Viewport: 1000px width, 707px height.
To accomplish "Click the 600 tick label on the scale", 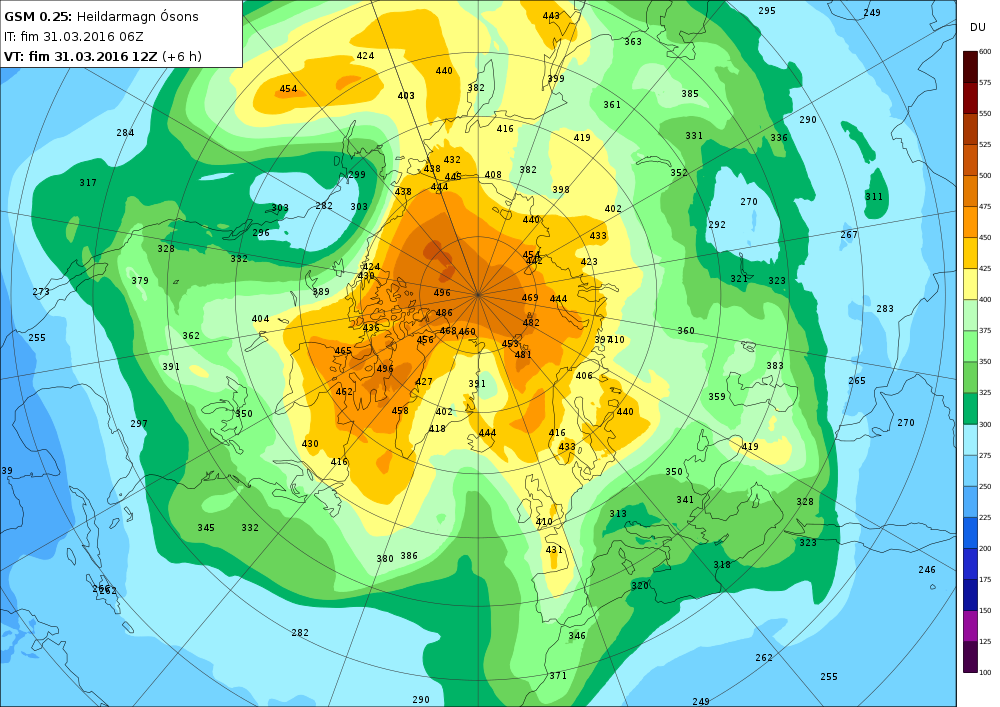I will coord(985,52).
